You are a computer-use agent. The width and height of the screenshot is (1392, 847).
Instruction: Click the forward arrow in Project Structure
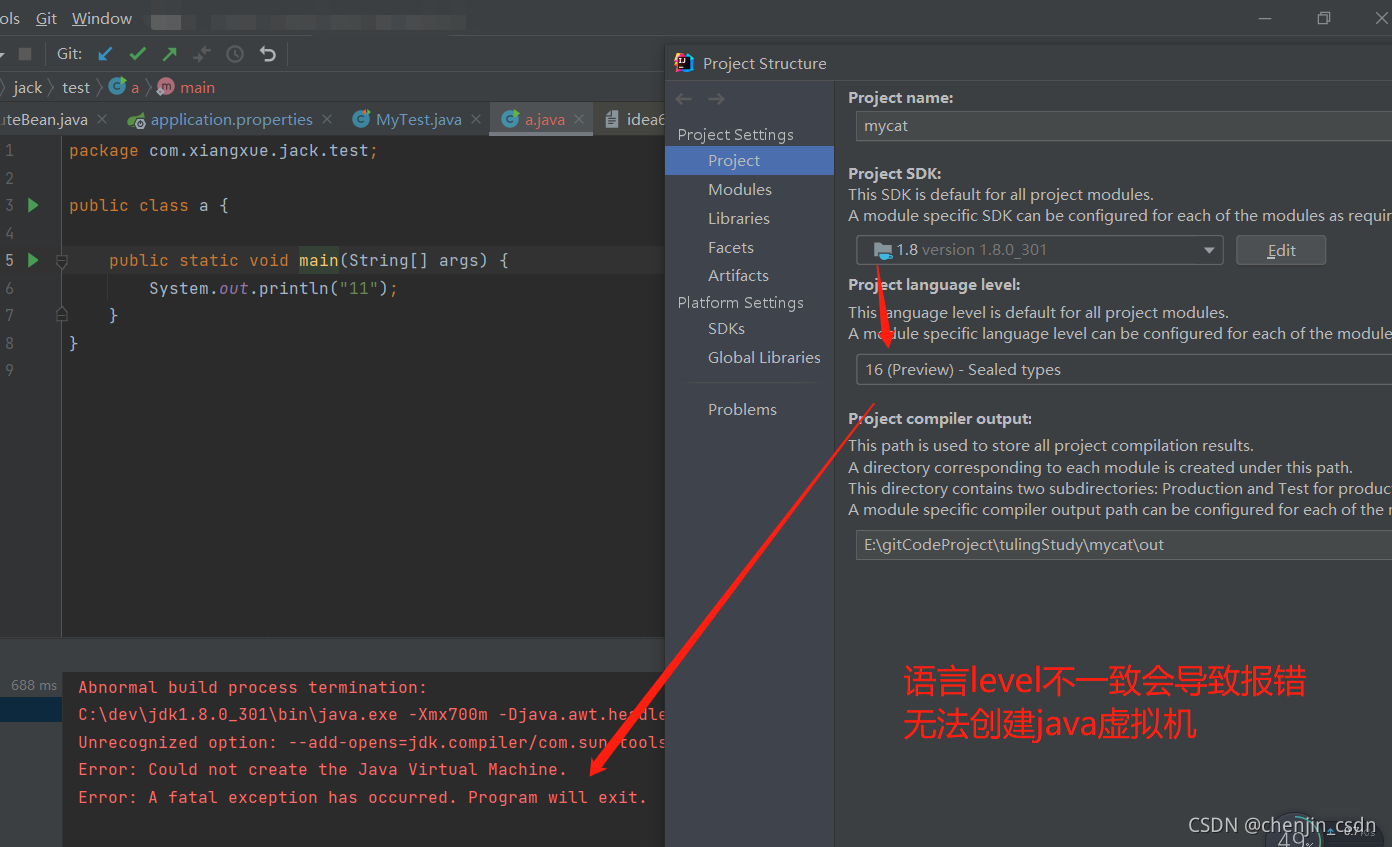pyautogui.click(x=716, y=99)
